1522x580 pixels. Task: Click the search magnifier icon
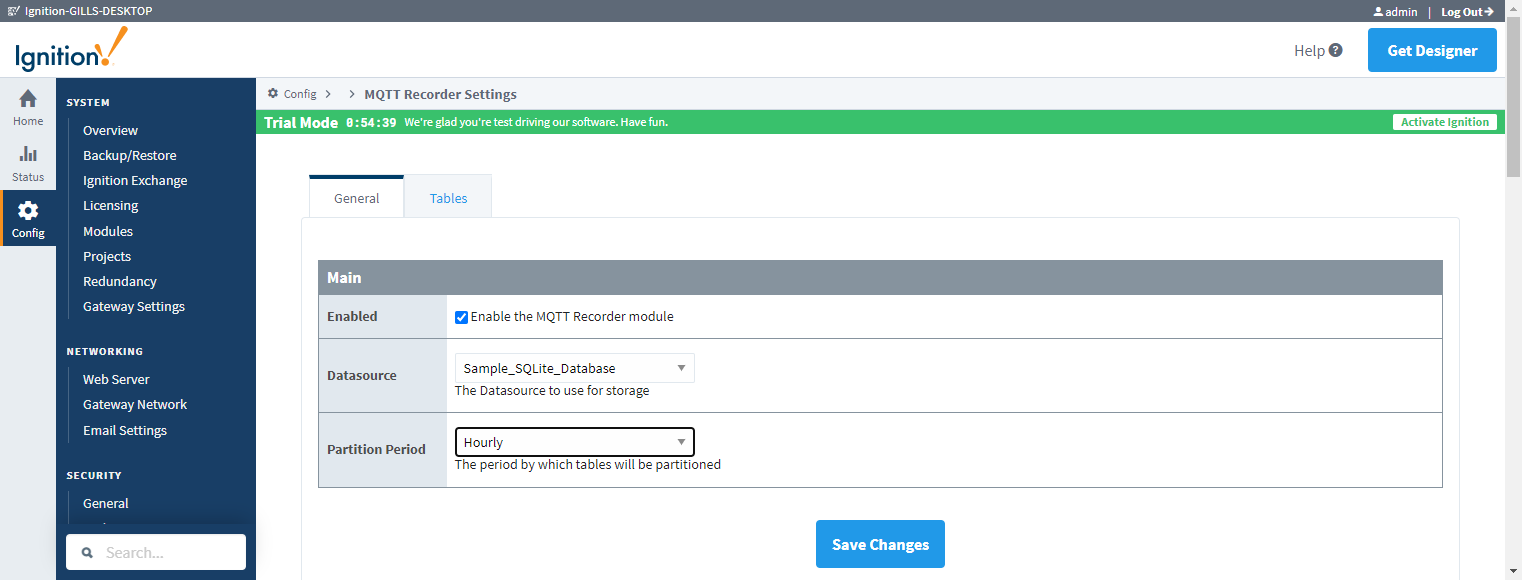click(x=87, y=552)
